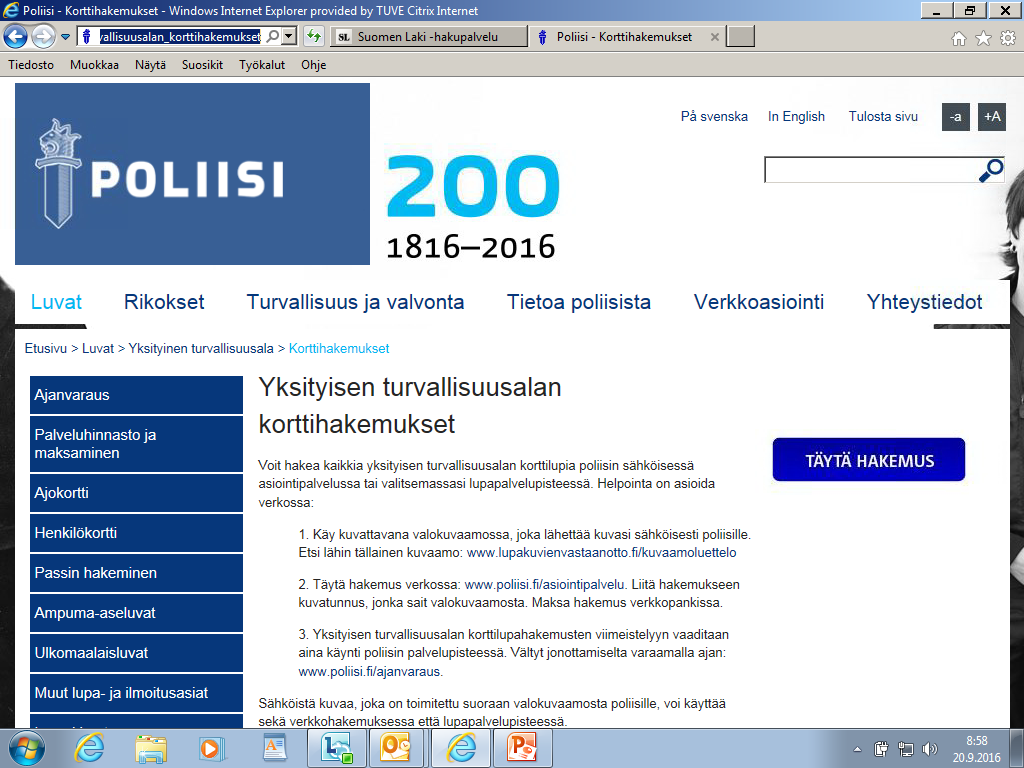Open the Outlook taskbar icon
Viewport: 1024px width, 768px height.
pyautogui.click(x=396, y=748)
